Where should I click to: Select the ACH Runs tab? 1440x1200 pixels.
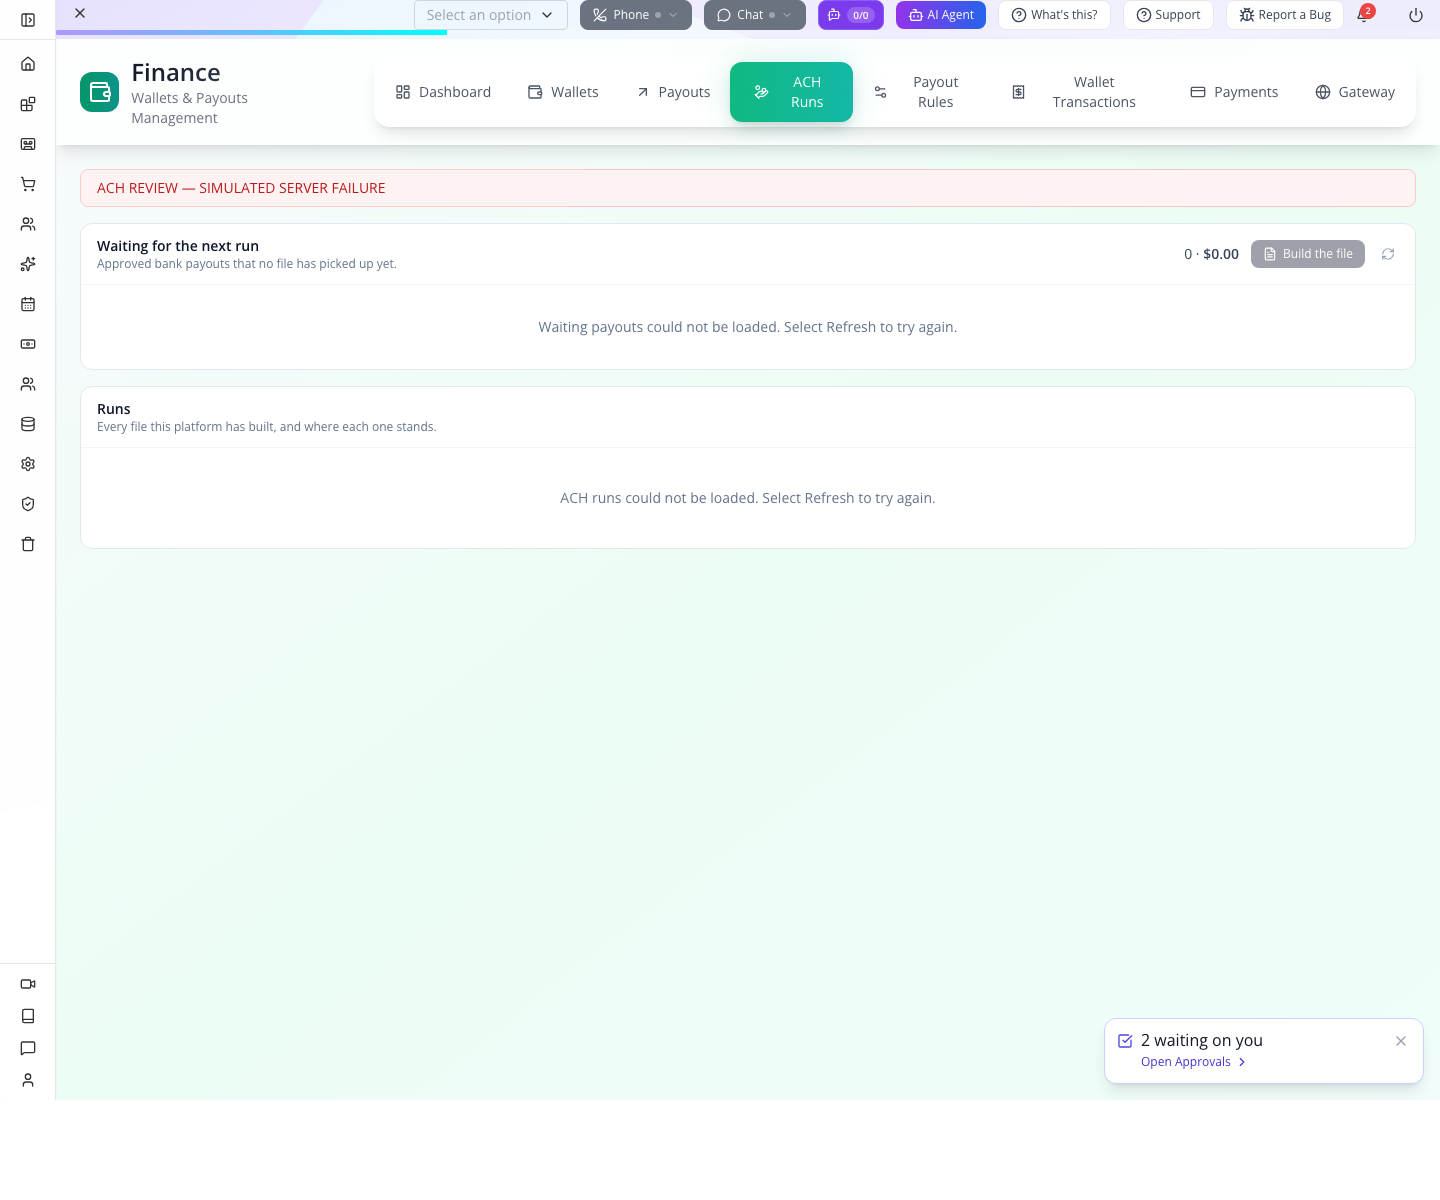click(791, 92)
